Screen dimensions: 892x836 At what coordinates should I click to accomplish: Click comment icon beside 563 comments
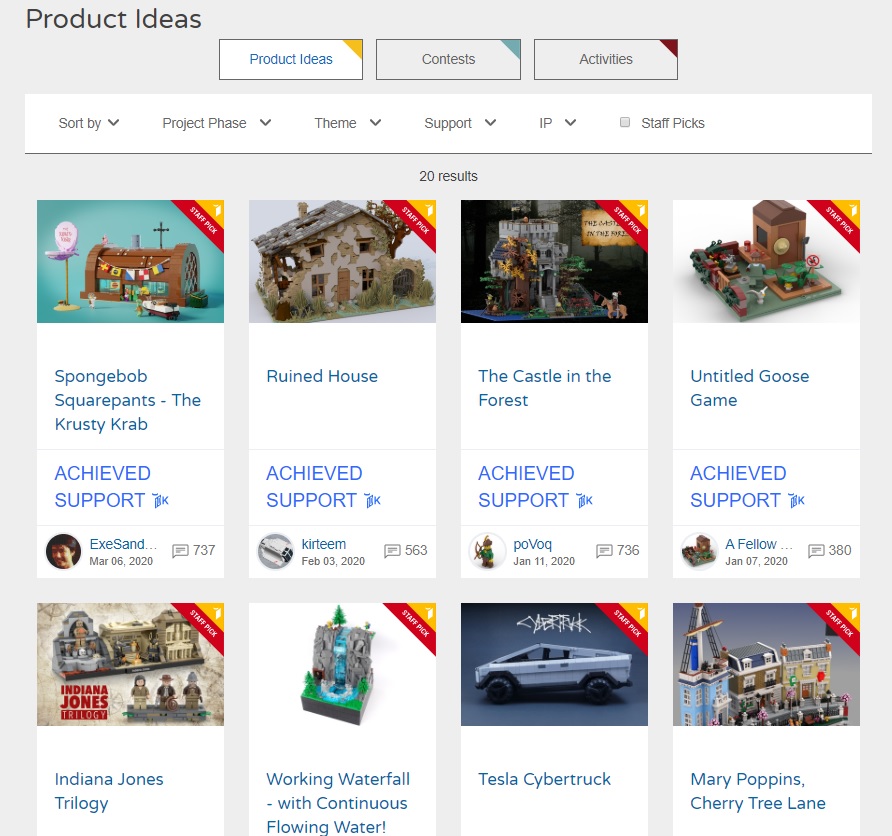[393, 551]
